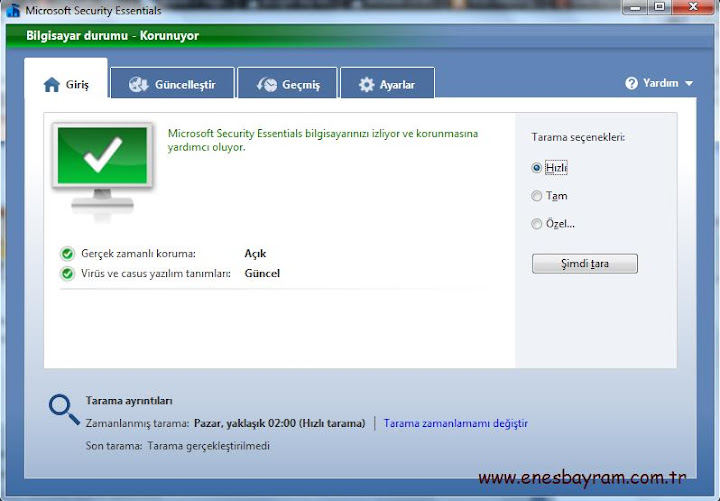Click the Microsoft Security Essentials title bar icon
The image size is (720, 501).
(13, 10)
